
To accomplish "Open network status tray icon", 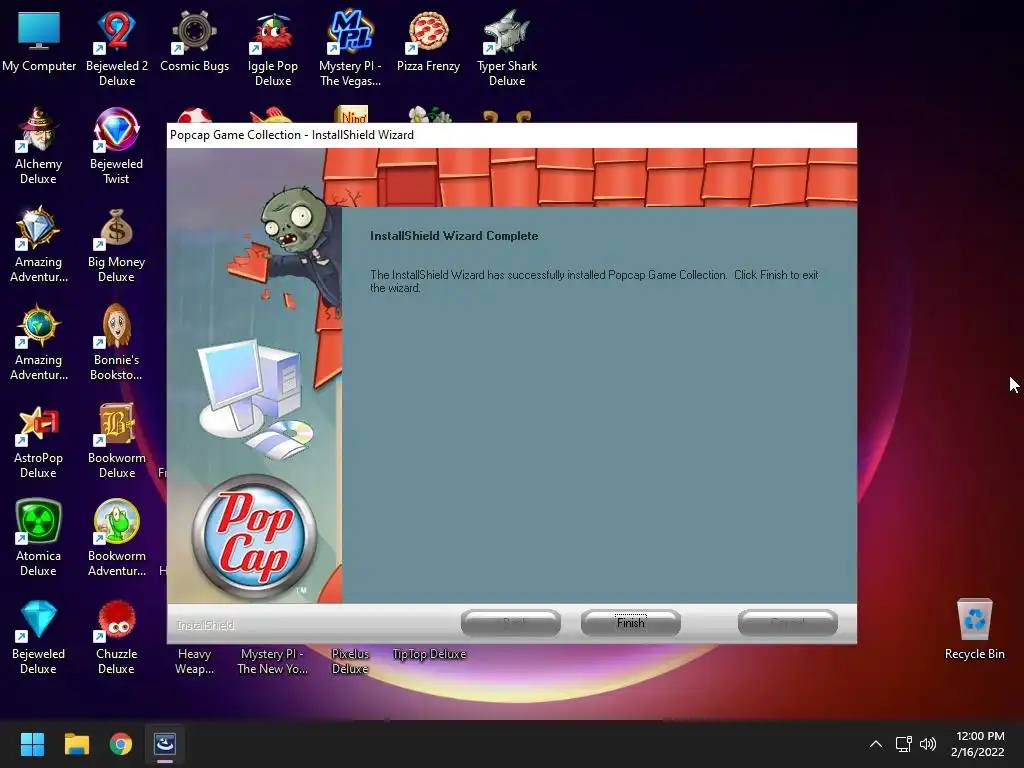I will (904, 744).
